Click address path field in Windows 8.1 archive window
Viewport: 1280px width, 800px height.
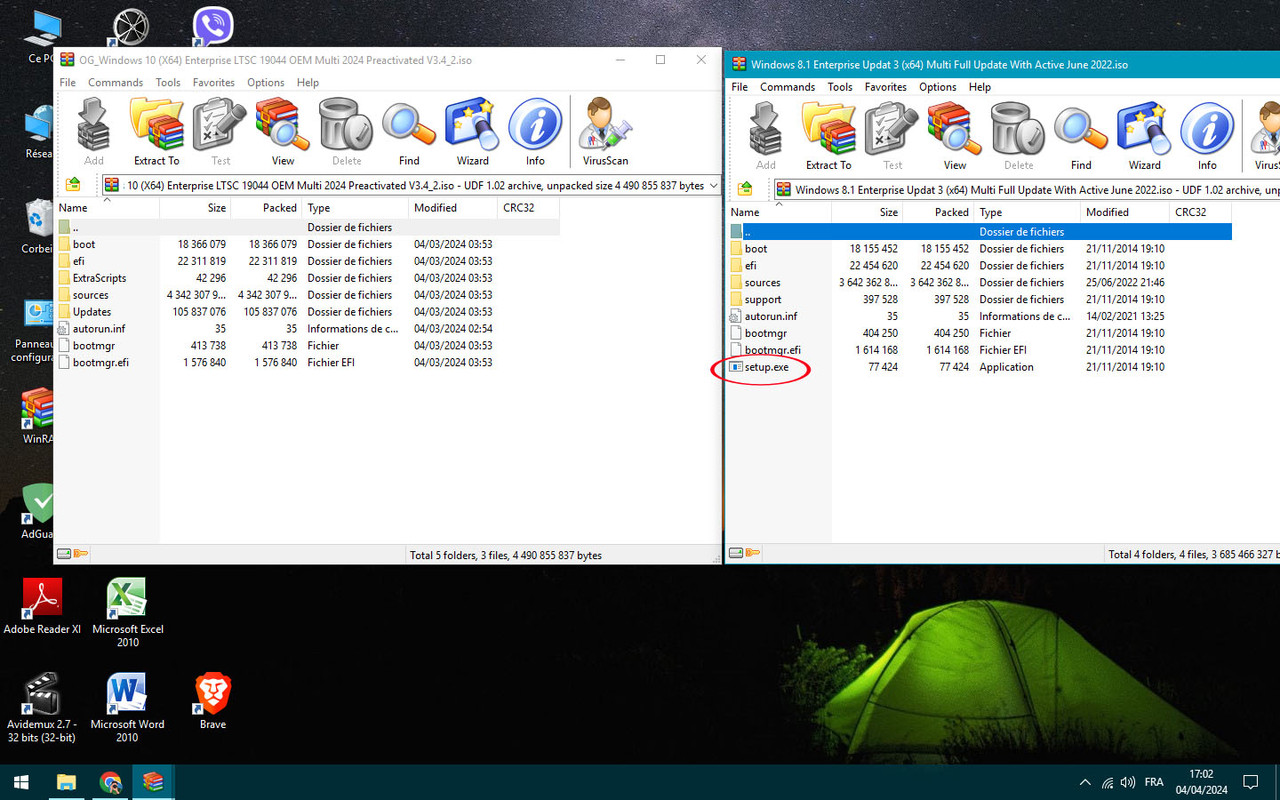(x=1026, y=189)
